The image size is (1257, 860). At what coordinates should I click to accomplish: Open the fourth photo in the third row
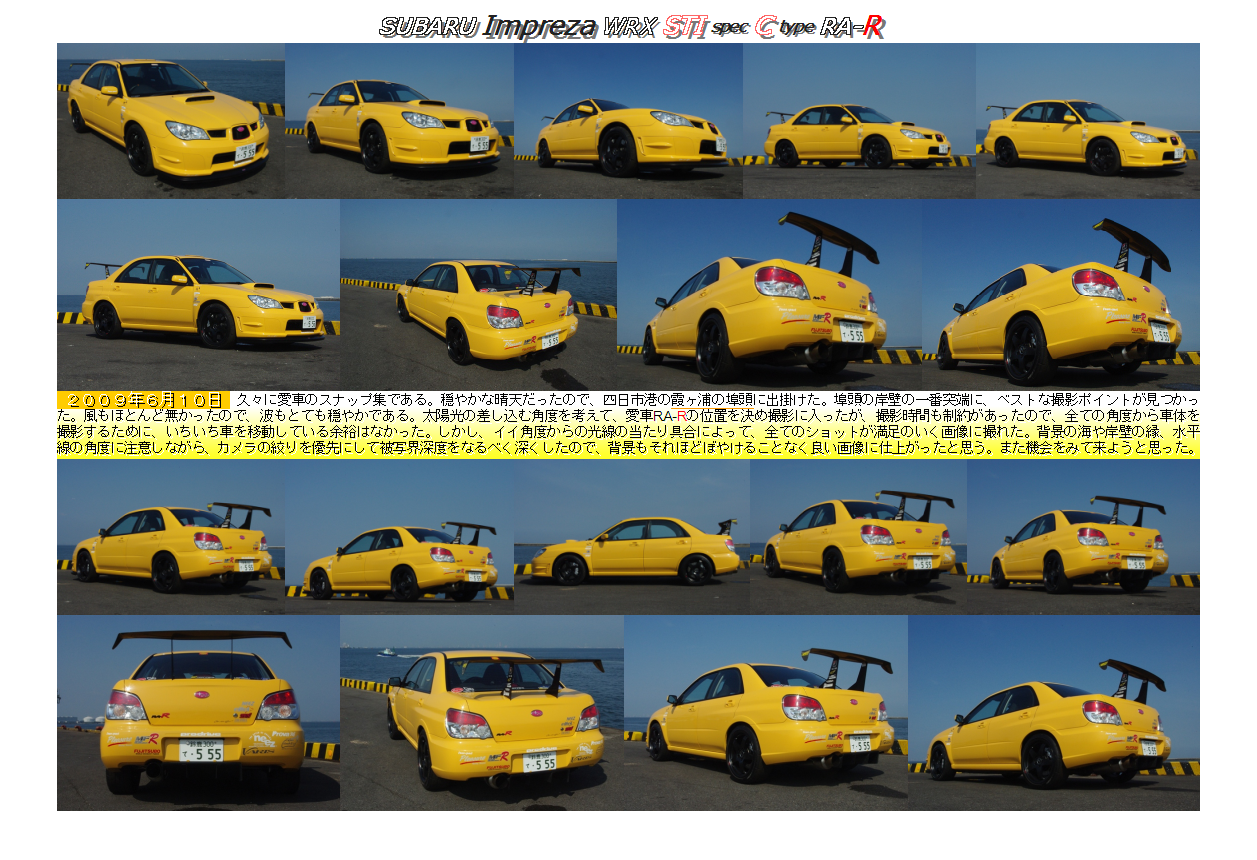858,537
